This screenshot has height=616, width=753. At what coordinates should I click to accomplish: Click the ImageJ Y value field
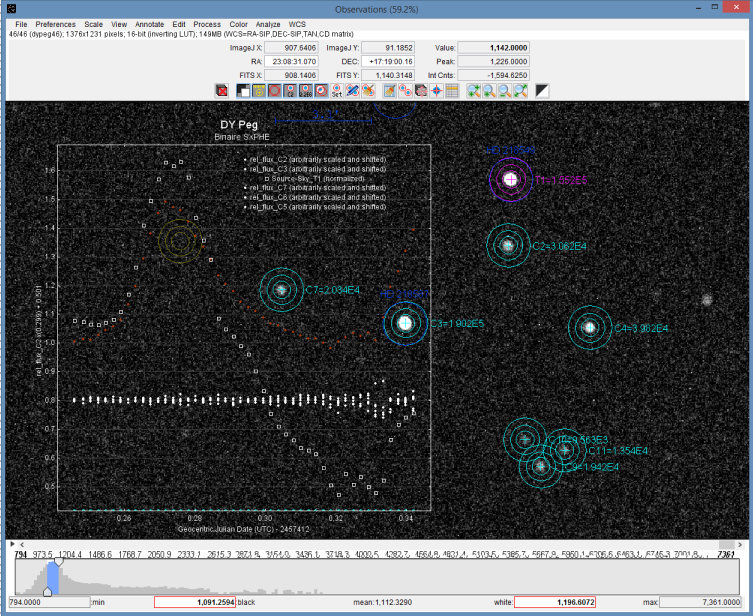tap(388, 48)
